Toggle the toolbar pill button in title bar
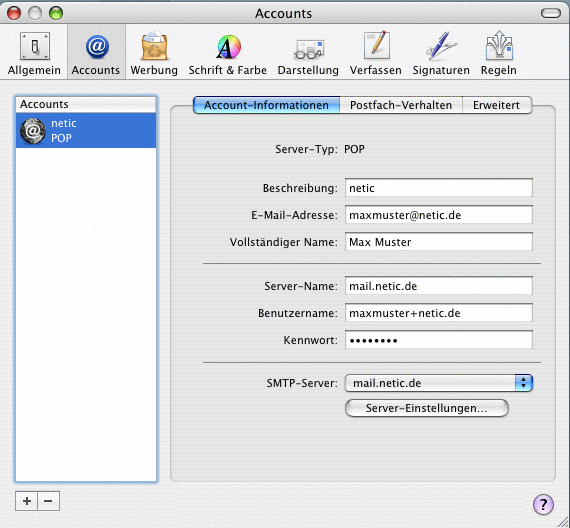 pyautogui.click(x=551, y=13)
